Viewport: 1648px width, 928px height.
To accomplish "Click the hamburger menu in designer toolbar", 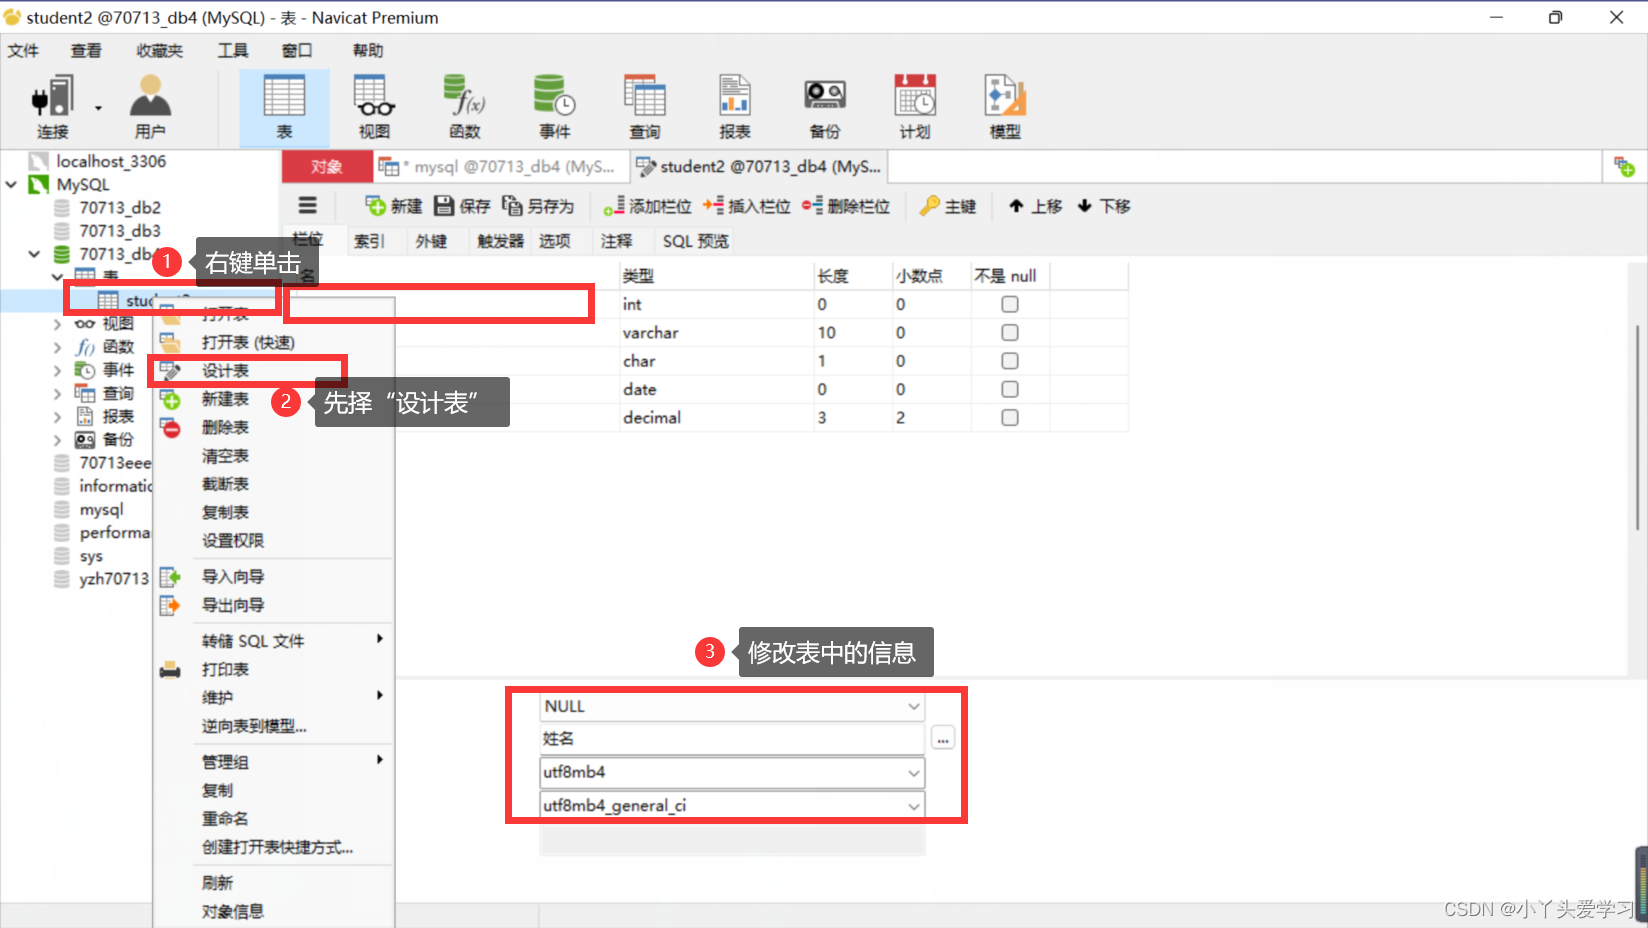I will click(x=308, y=205).
